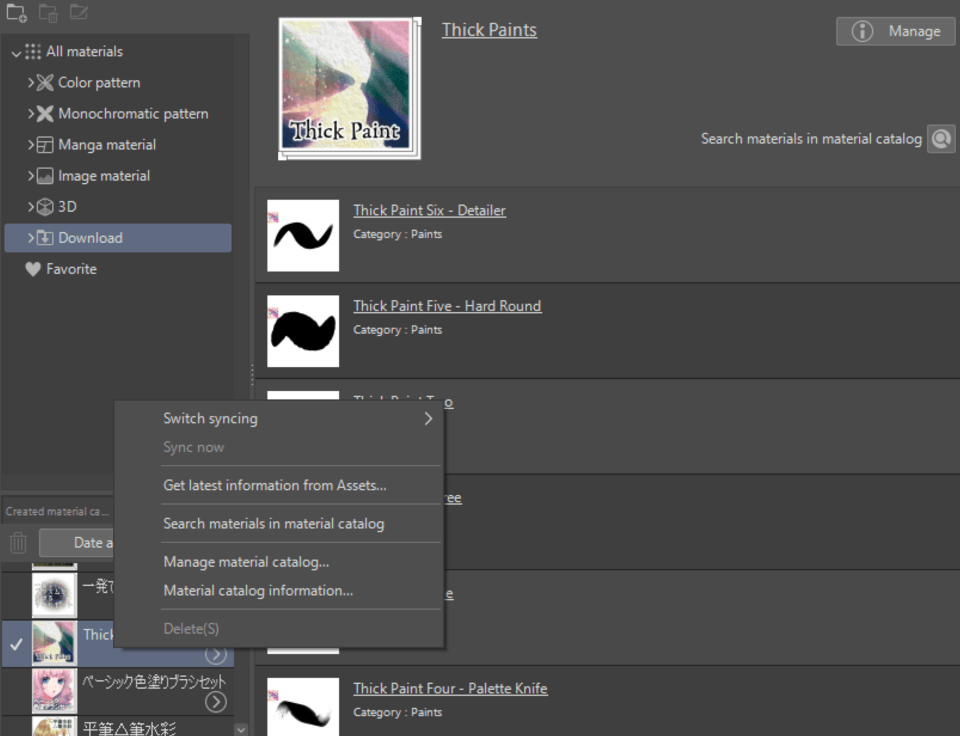Click the create new folder icon

(x=17, y=13)
